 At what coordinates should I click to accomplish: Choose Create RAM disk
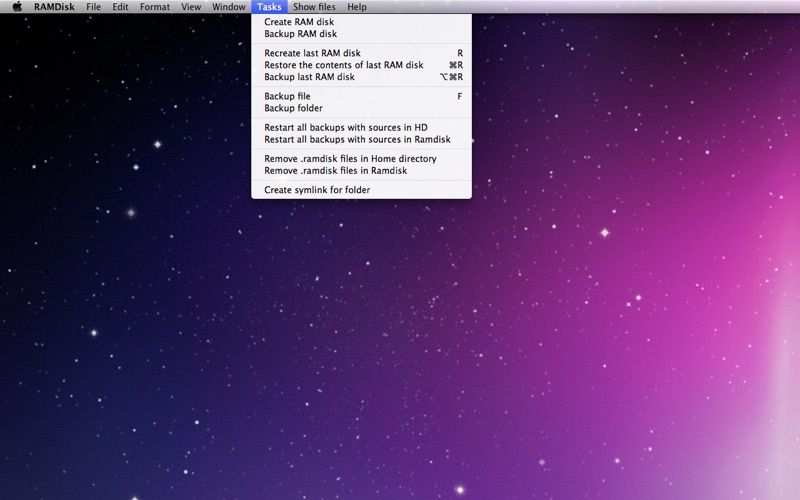click(x=361, y=22)
